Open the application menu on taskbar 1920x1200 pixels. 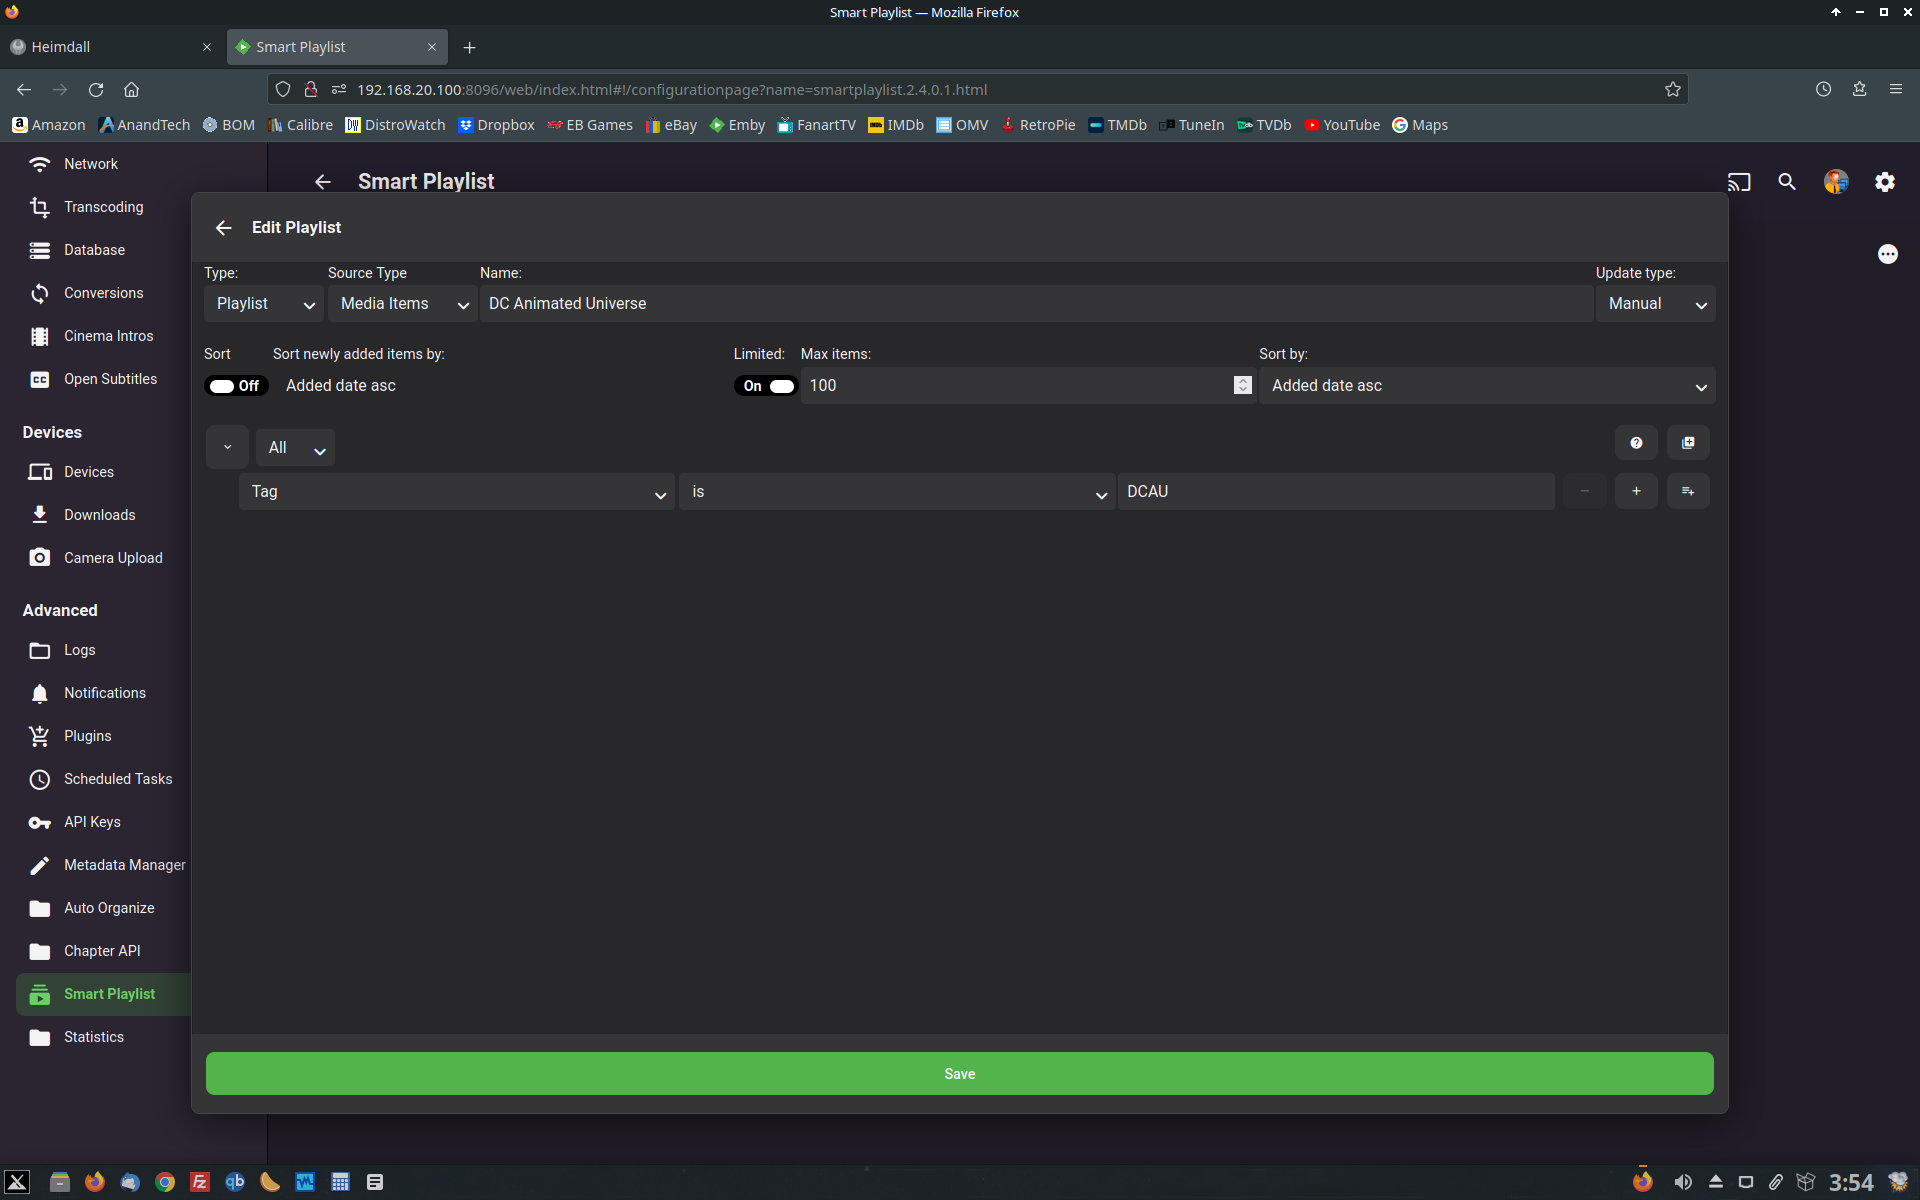[17, 1182]
